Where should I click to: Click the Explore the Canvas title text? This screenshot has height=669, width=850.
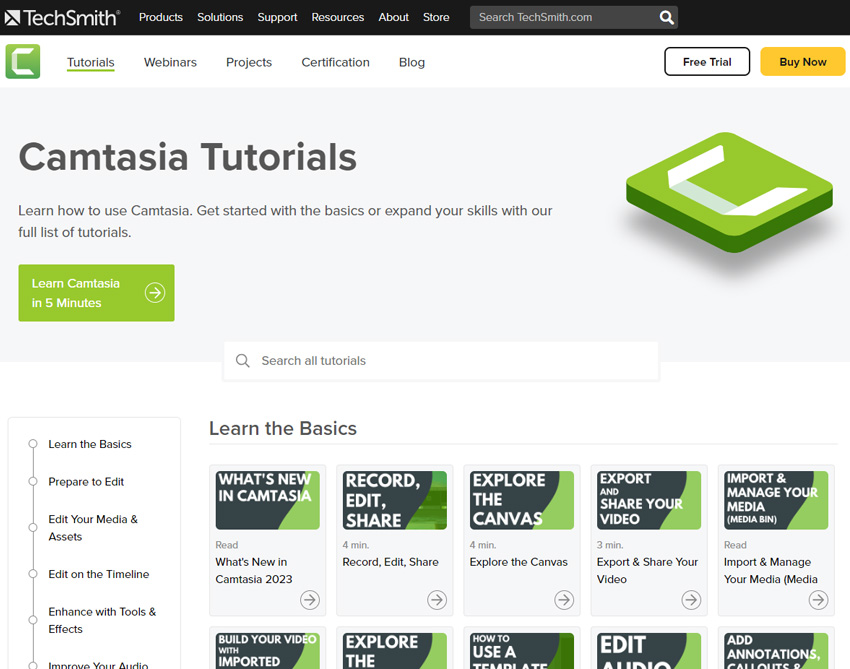click(x=518, y=562)
